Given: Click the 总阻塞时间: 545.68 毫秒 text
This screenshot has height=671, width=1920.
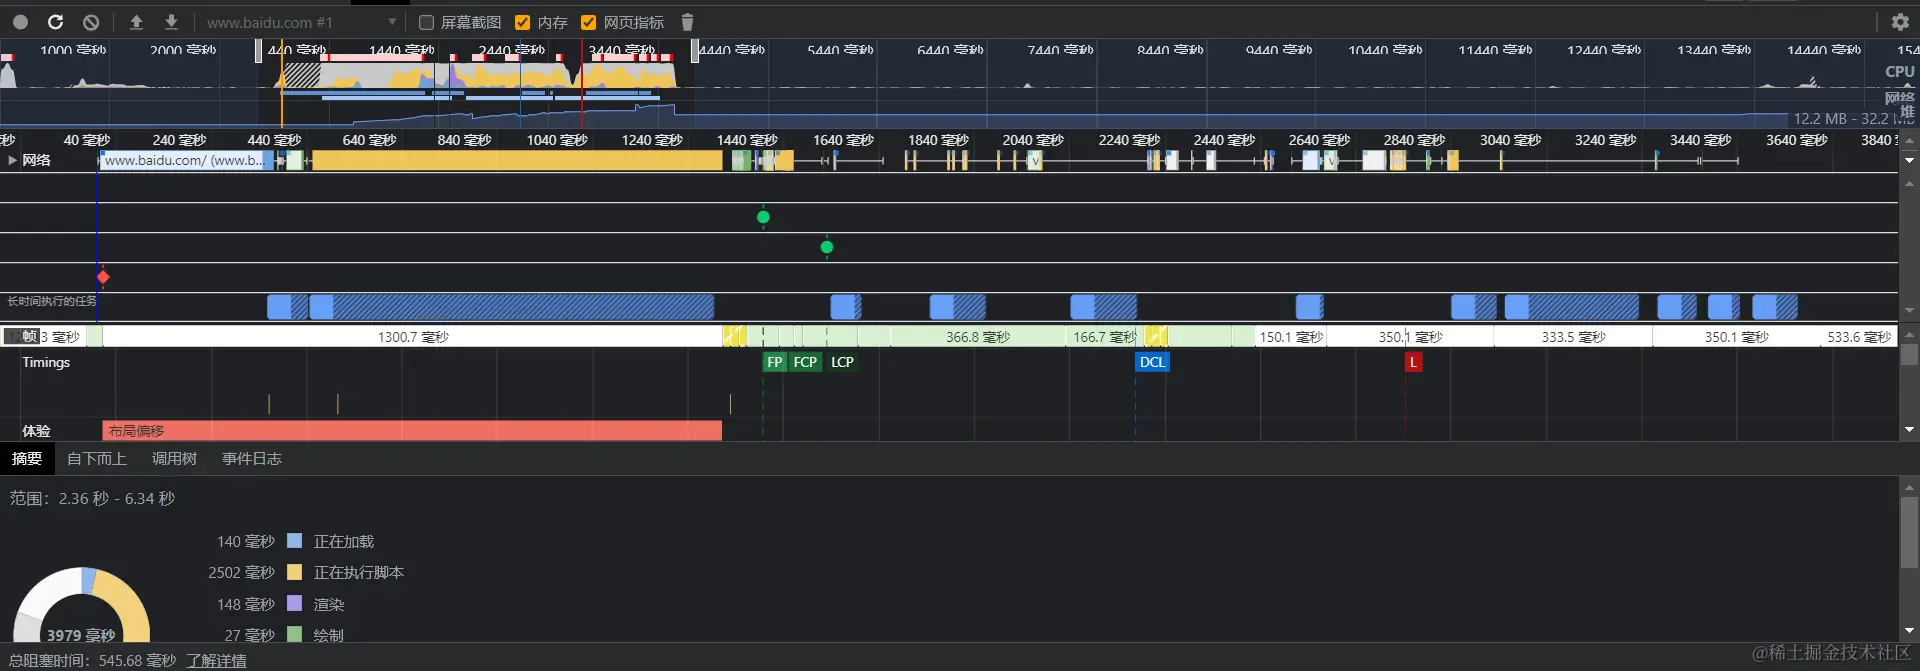Looking at the screenshot, I should 92,661.
